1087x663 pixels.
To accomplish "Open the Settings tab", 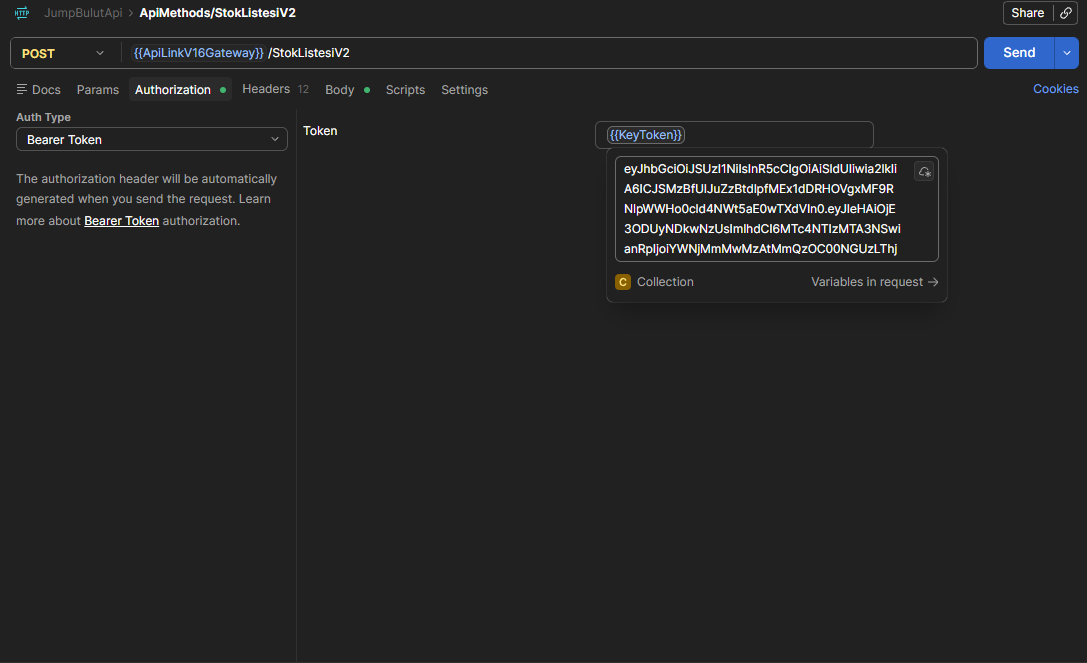I will pyautogui.click(x=464, y=89).
